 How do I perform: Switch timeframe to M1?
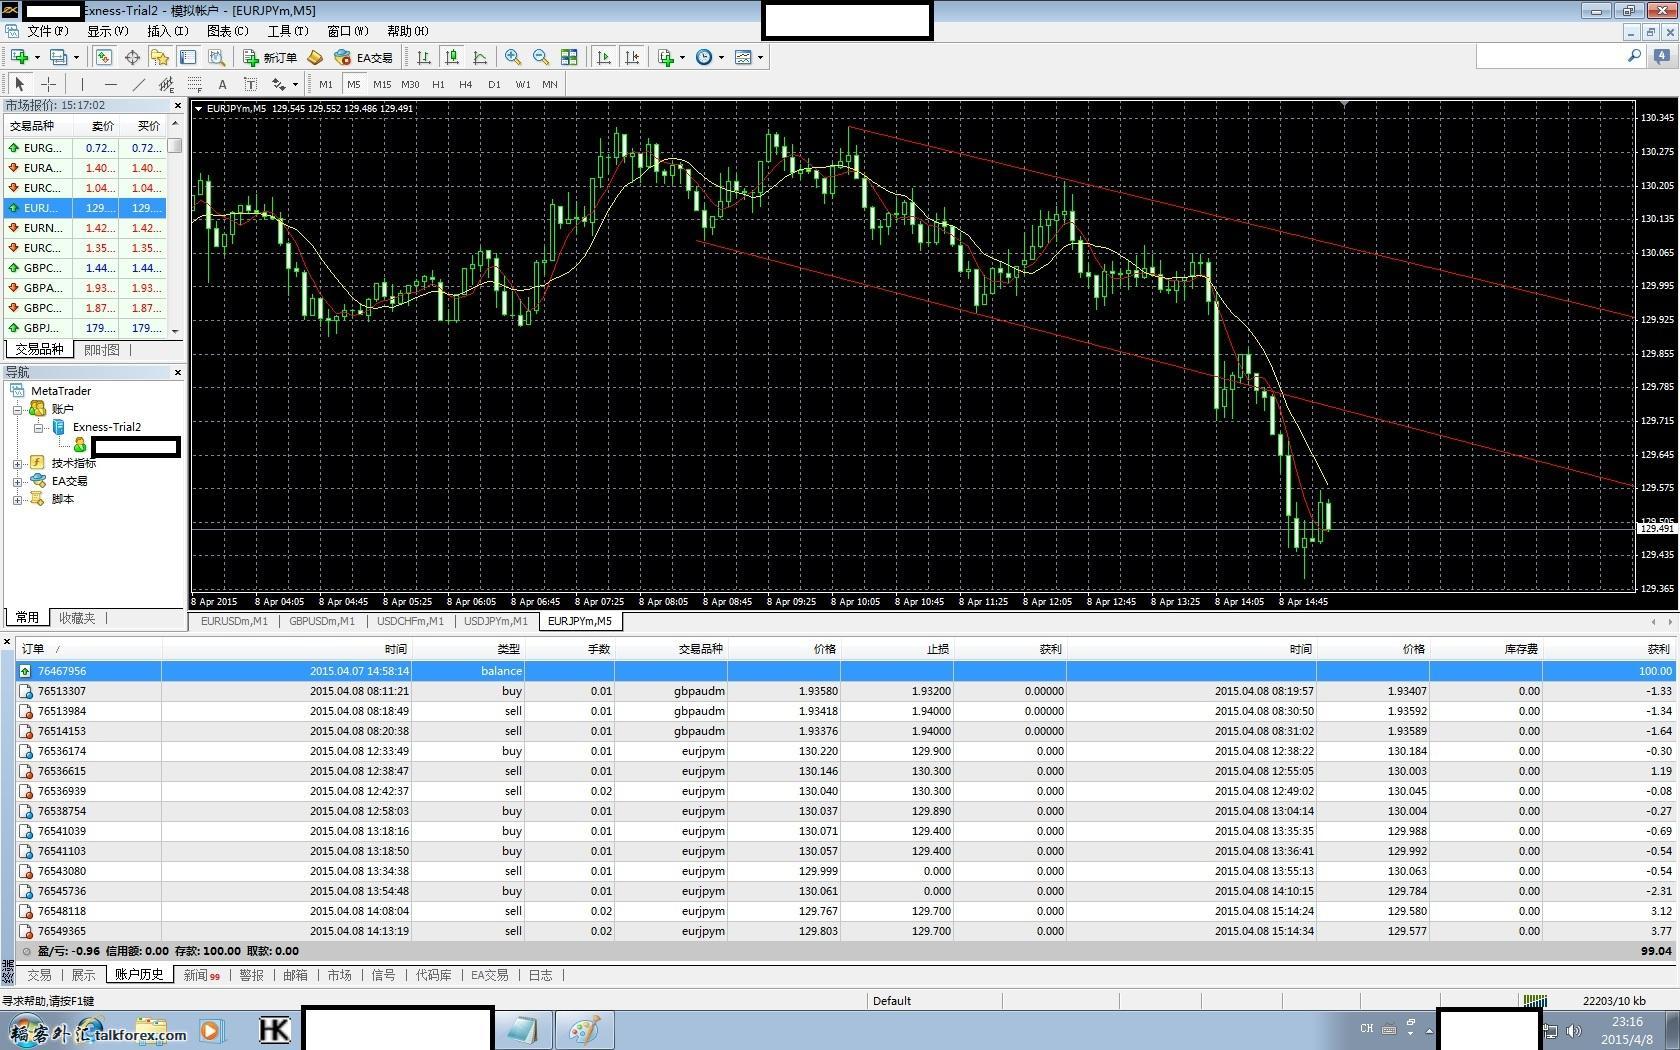(326, 84)
